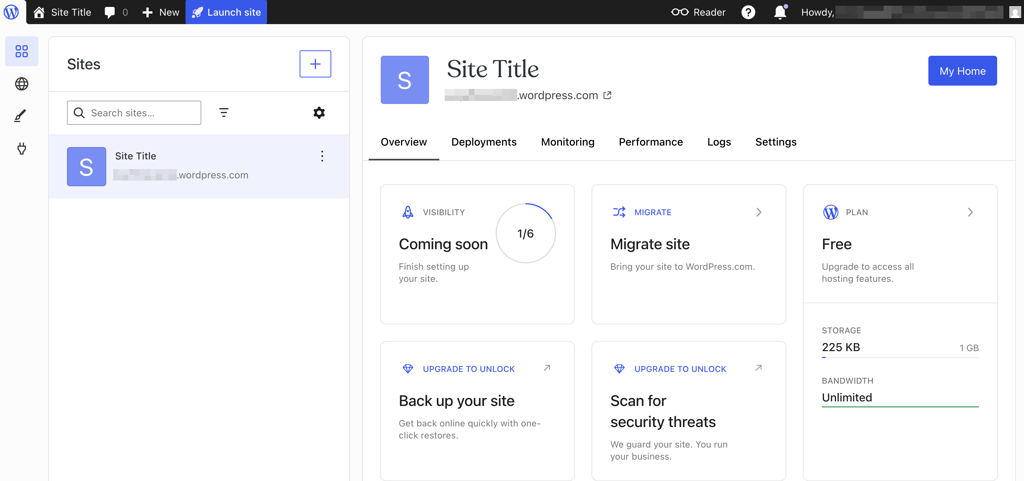Select the Site Title row in sites list
The image size is (1024, 481).
tap(199, 166)
